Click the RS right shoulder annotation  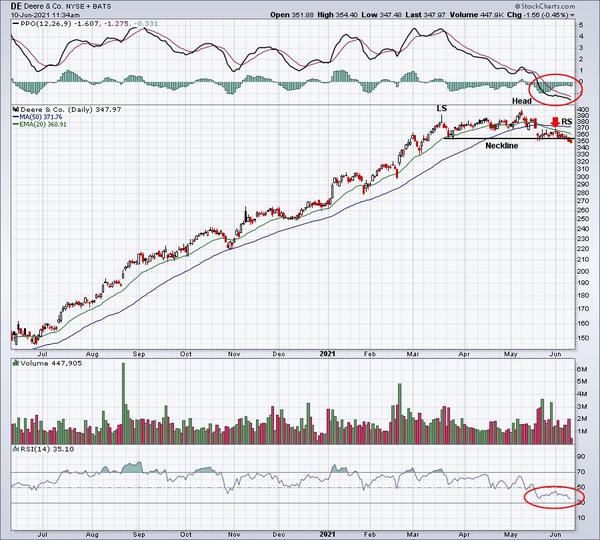[x=566, y=122]
